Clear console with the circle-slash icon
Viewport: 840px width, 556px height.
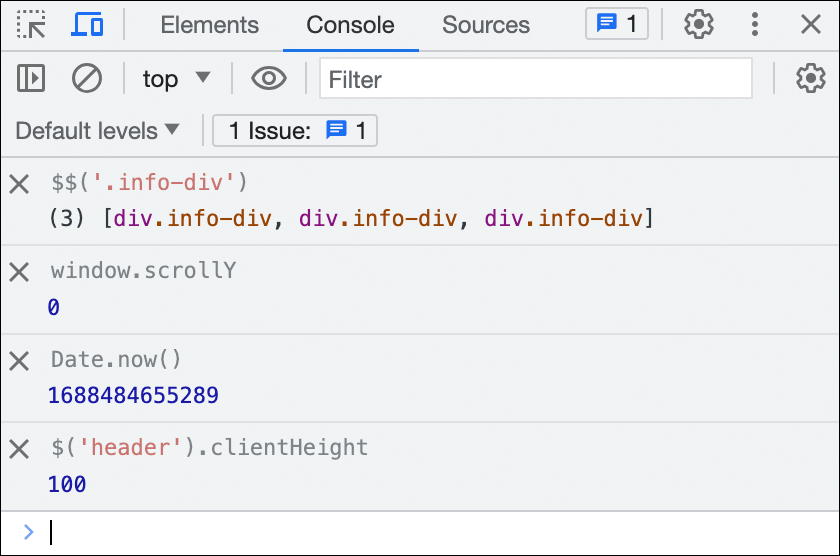[x=87, y=79]
